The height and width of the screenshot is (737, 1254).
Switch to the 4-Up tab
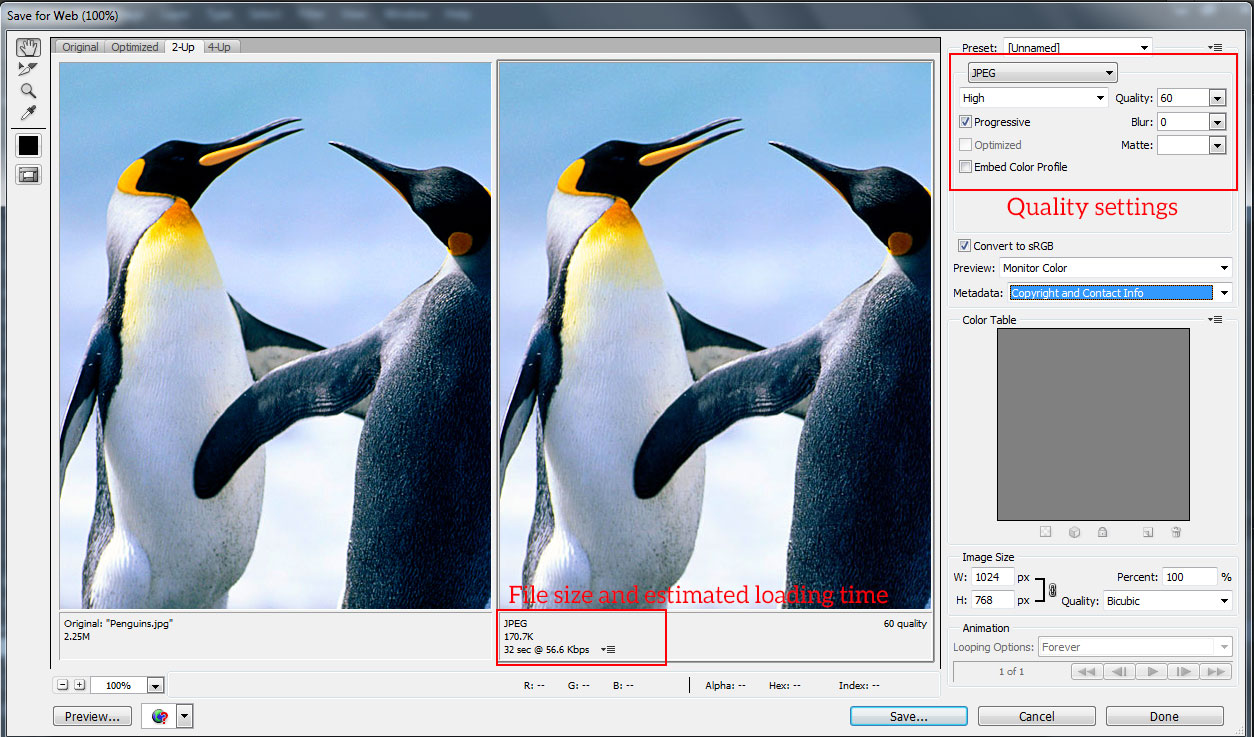pos(218,47)
